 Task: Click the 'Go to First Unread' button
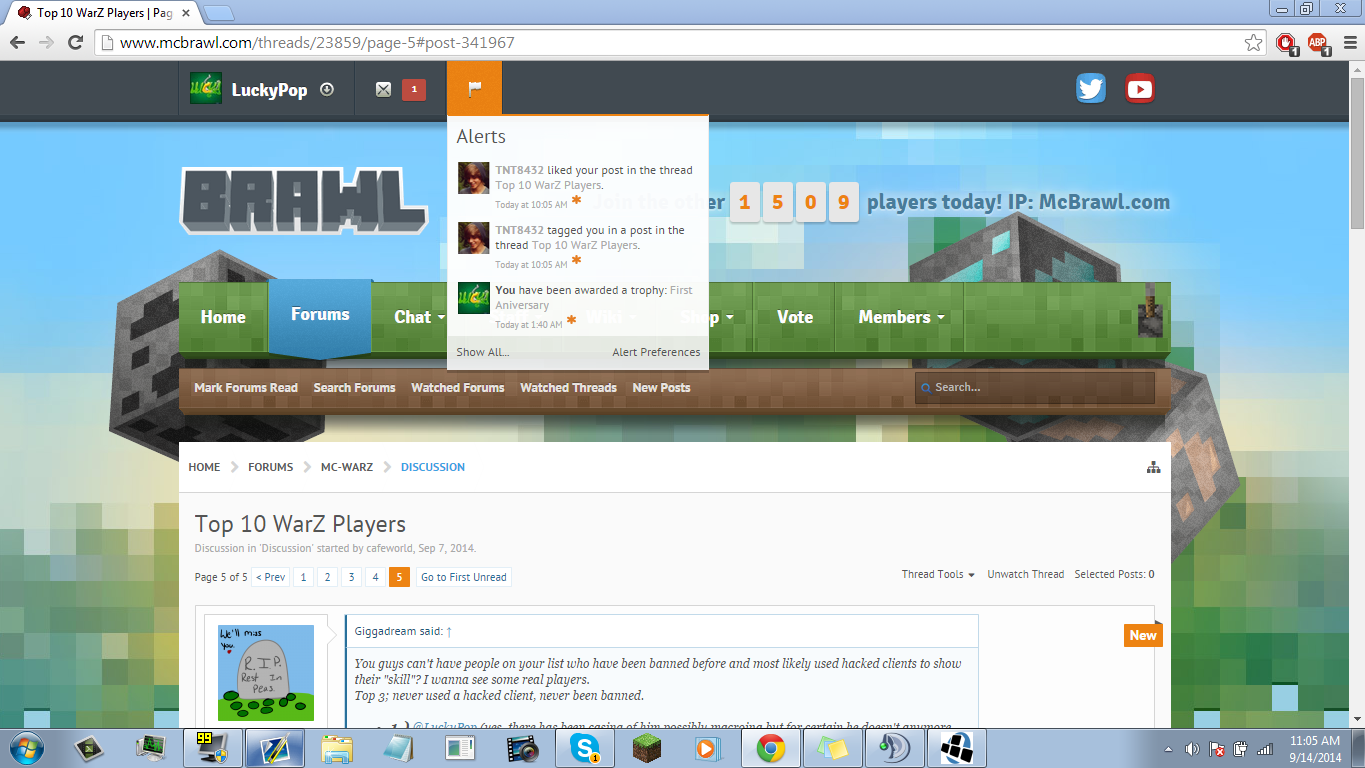click(463, 577)
